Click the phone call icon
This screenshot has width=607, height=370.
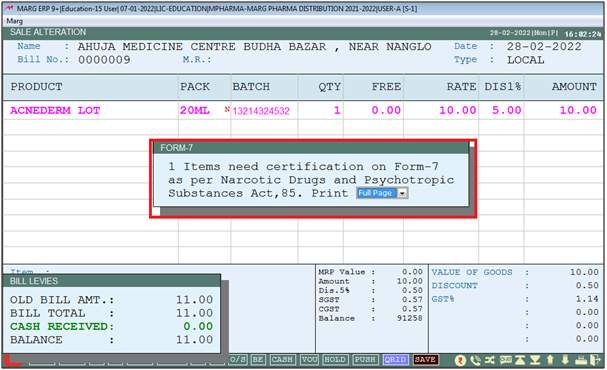475,360
